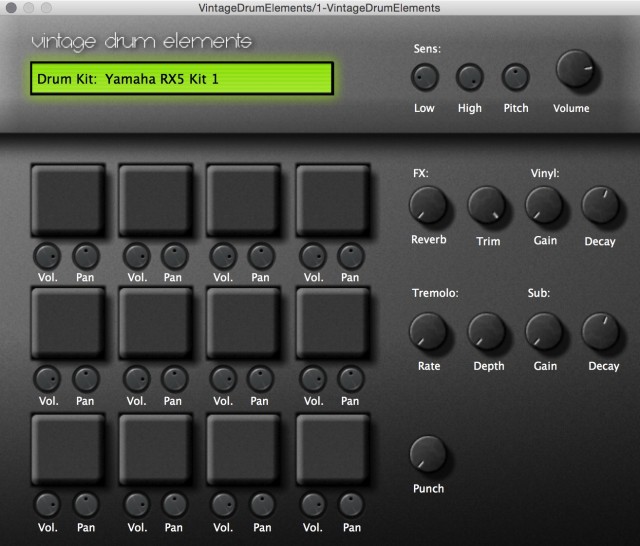Screen dimensions: 640x546
Task: Click the Sens Pitch knob
Action: tap(515, 77)
